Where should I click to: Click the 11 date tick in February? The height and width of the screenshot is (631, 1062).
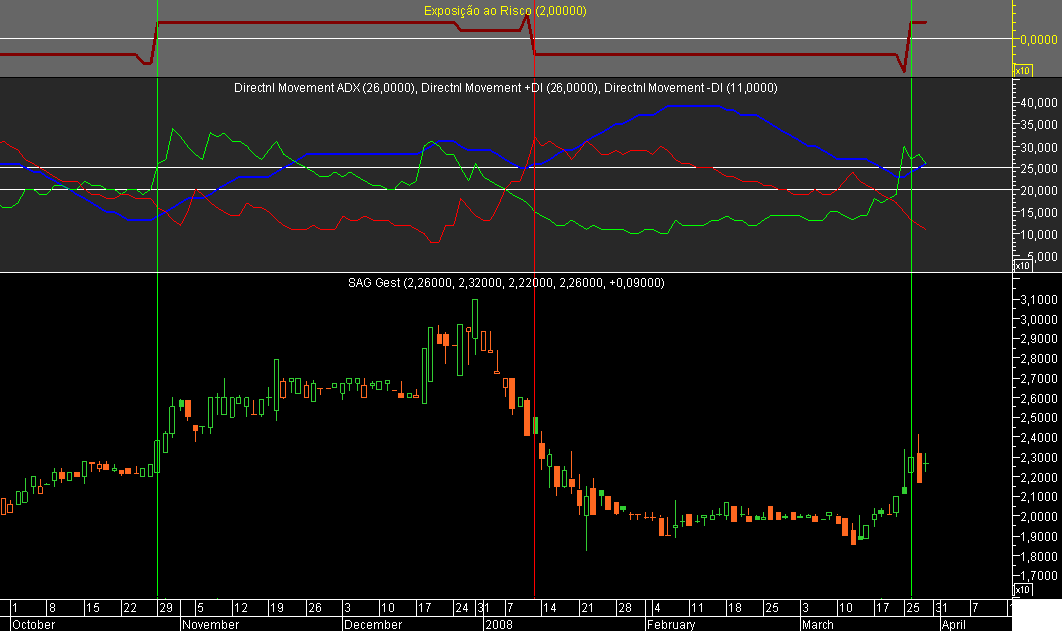(x=697, y=608)
